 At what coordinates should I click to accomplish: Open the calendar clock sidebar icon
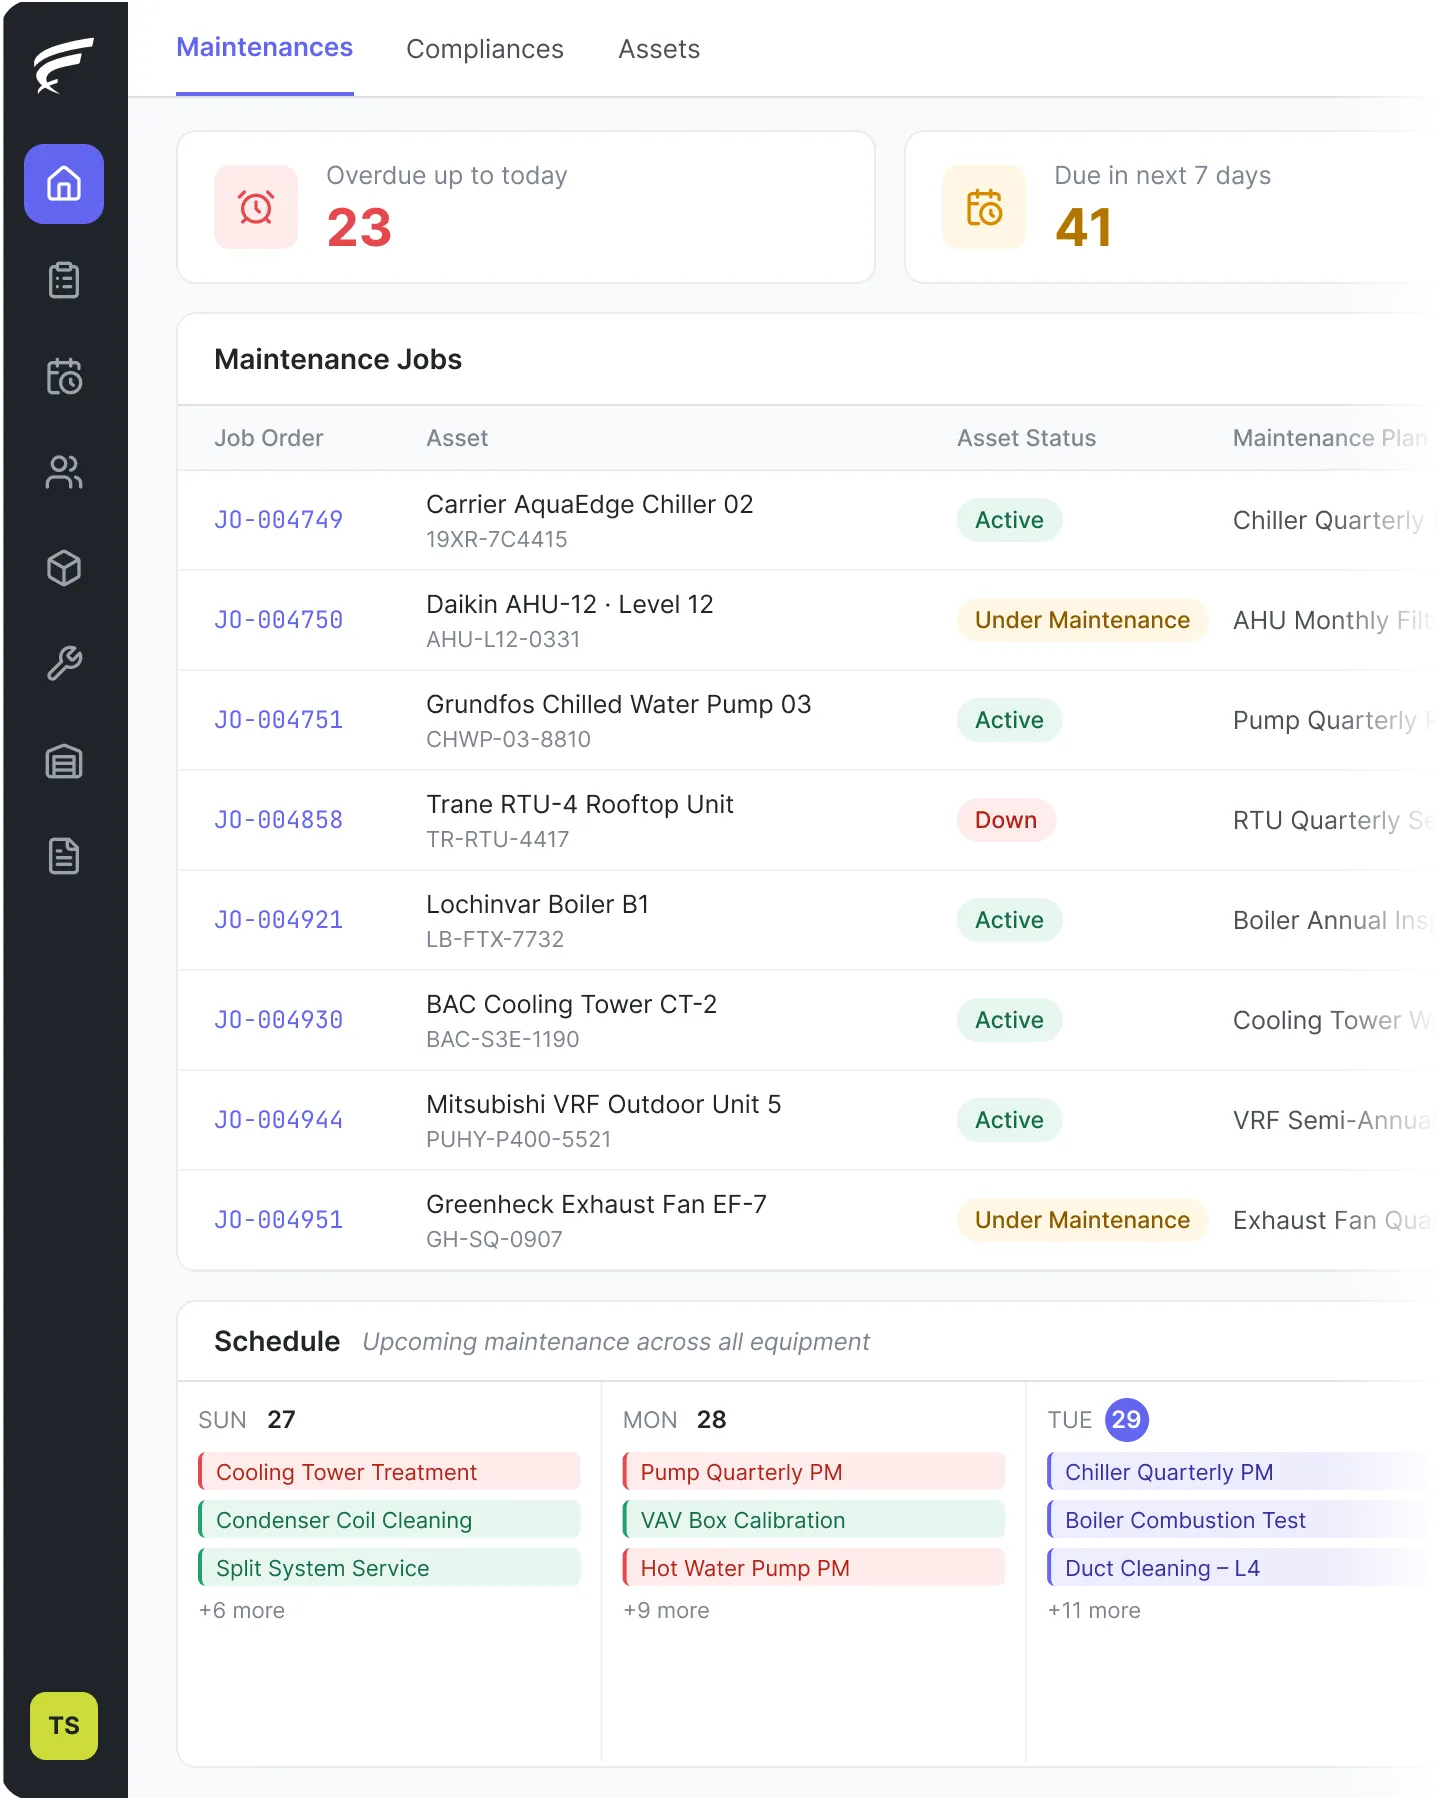(x=64, y=376)
